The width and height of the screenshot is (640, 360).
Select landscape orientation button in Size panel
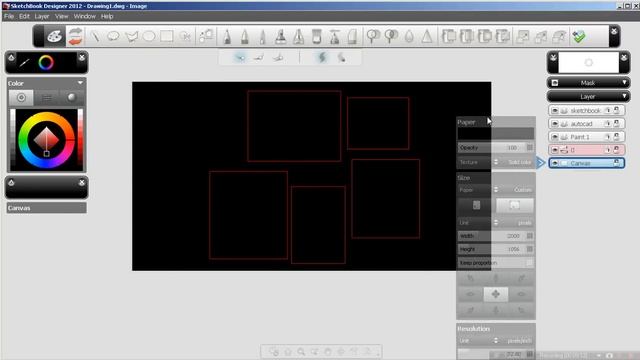515,205
